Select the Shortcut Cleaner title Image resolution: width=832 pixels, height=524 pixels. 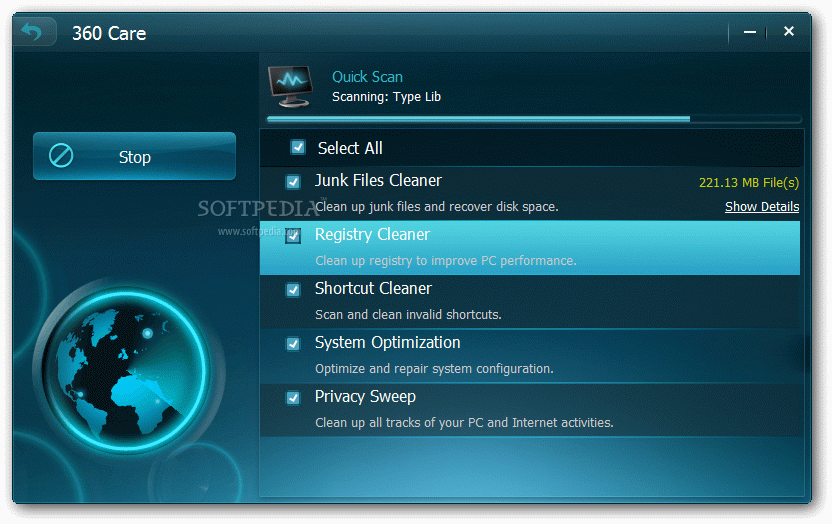pos(373,289)
